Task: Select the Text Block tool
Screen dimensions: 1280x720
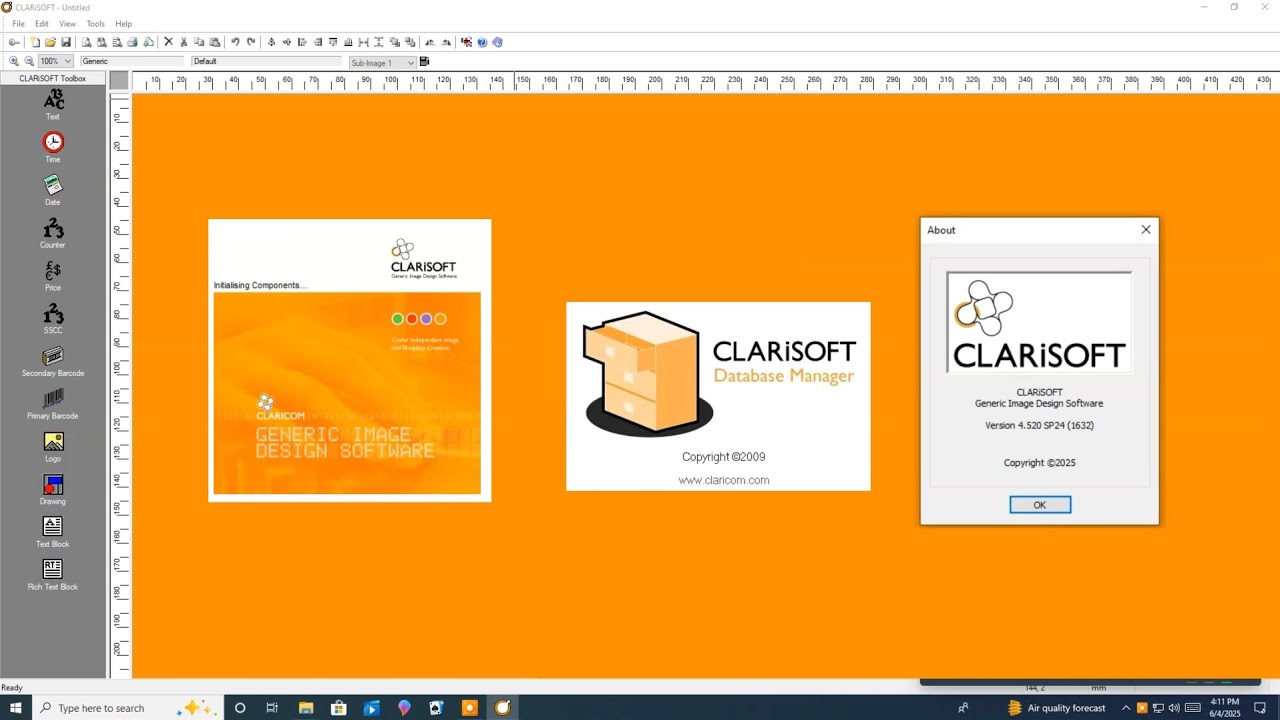Action: click(53, 532)
